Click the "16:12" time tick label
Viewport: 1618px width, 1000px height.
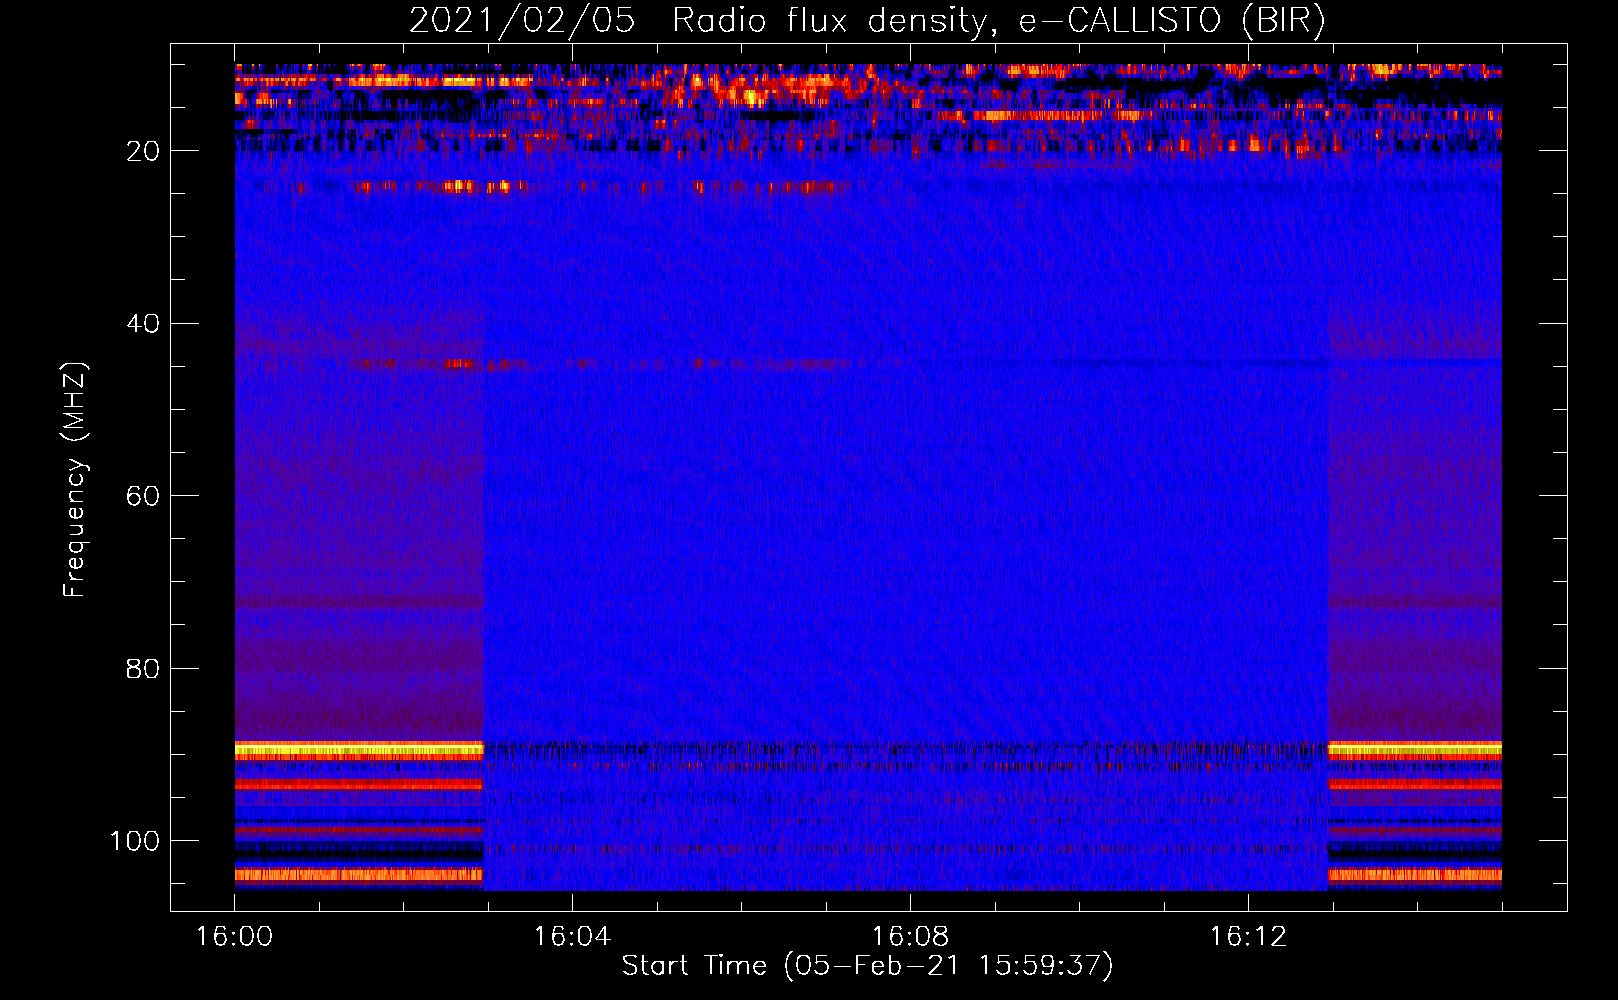1248,937
